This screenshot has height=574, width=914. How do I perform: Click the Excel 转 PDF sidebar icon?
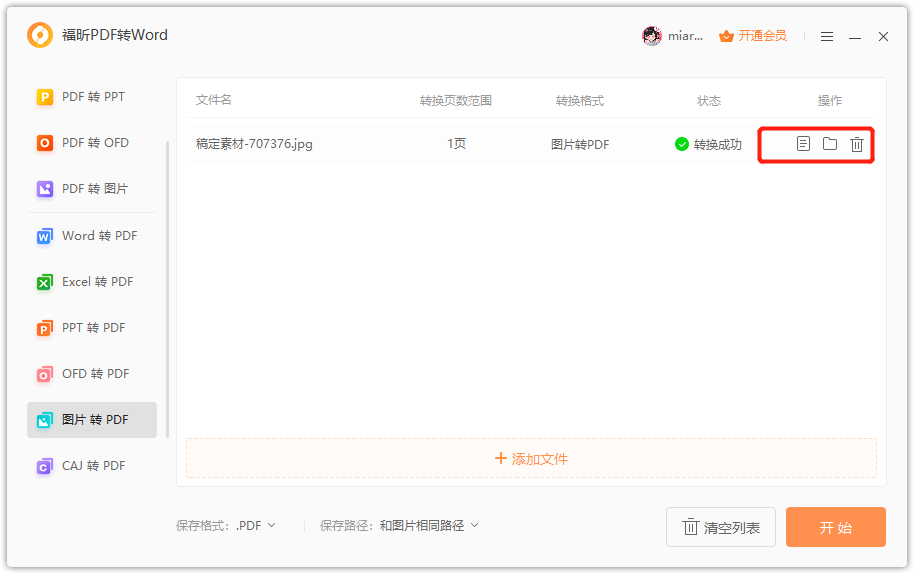click(x=45, y=282)
